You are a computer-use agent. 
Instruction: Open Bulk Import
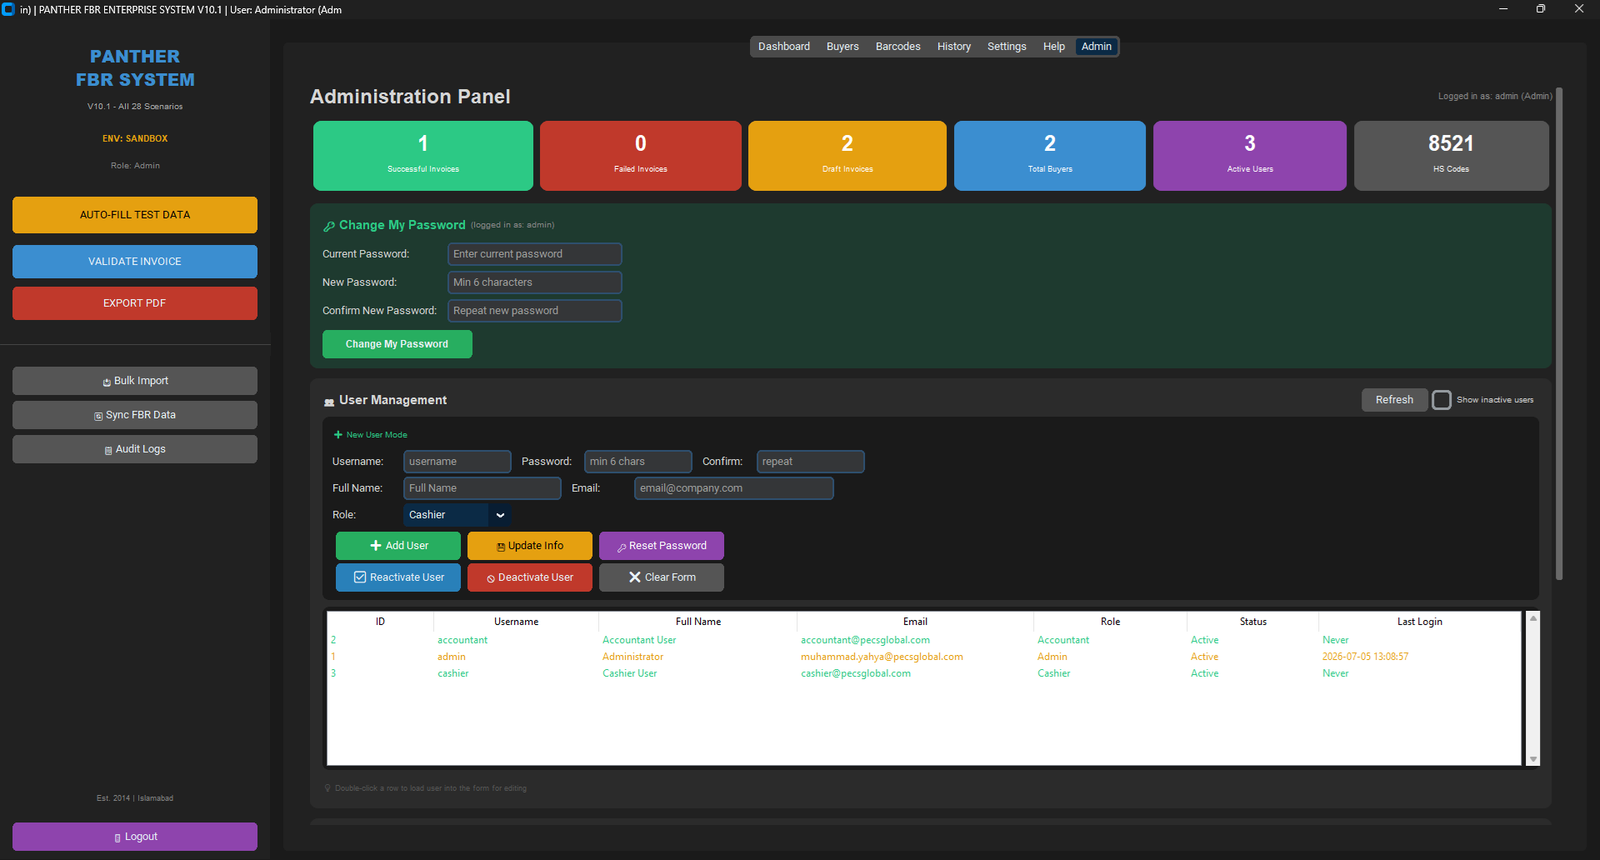[x=135, y=381]
